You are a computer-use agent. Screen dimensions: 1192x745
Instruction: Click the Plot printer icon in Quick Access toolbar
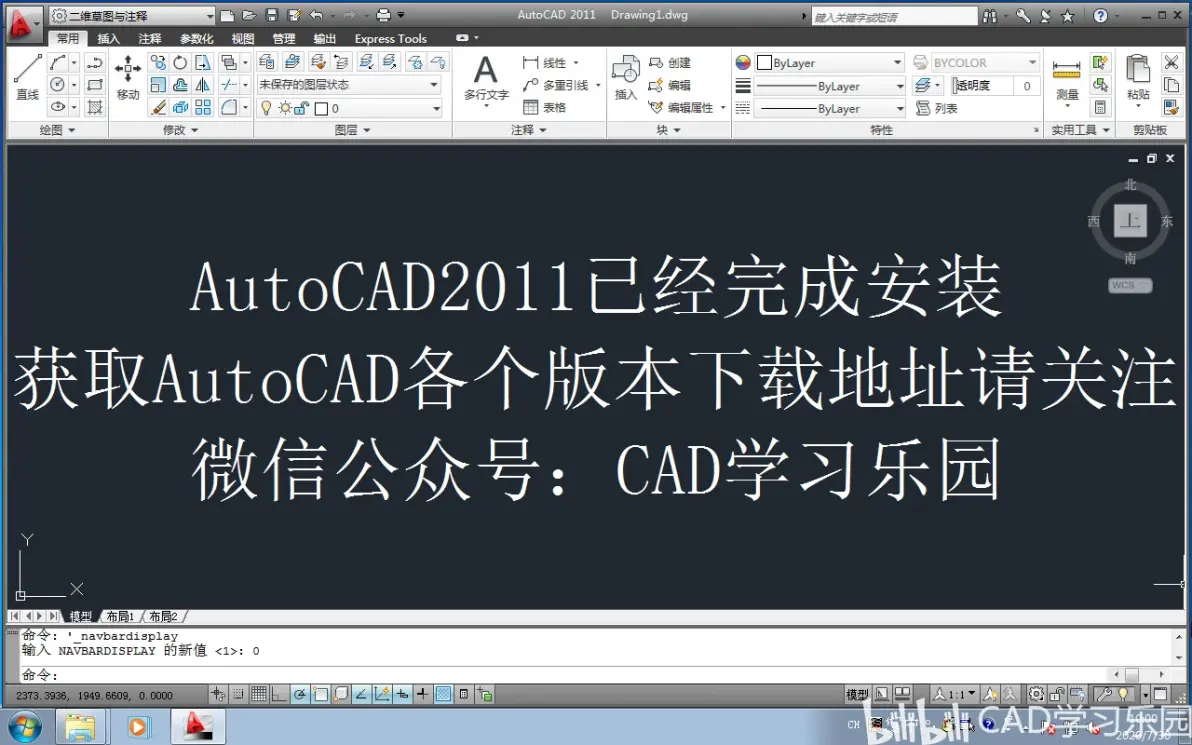[x=384, y=15]
